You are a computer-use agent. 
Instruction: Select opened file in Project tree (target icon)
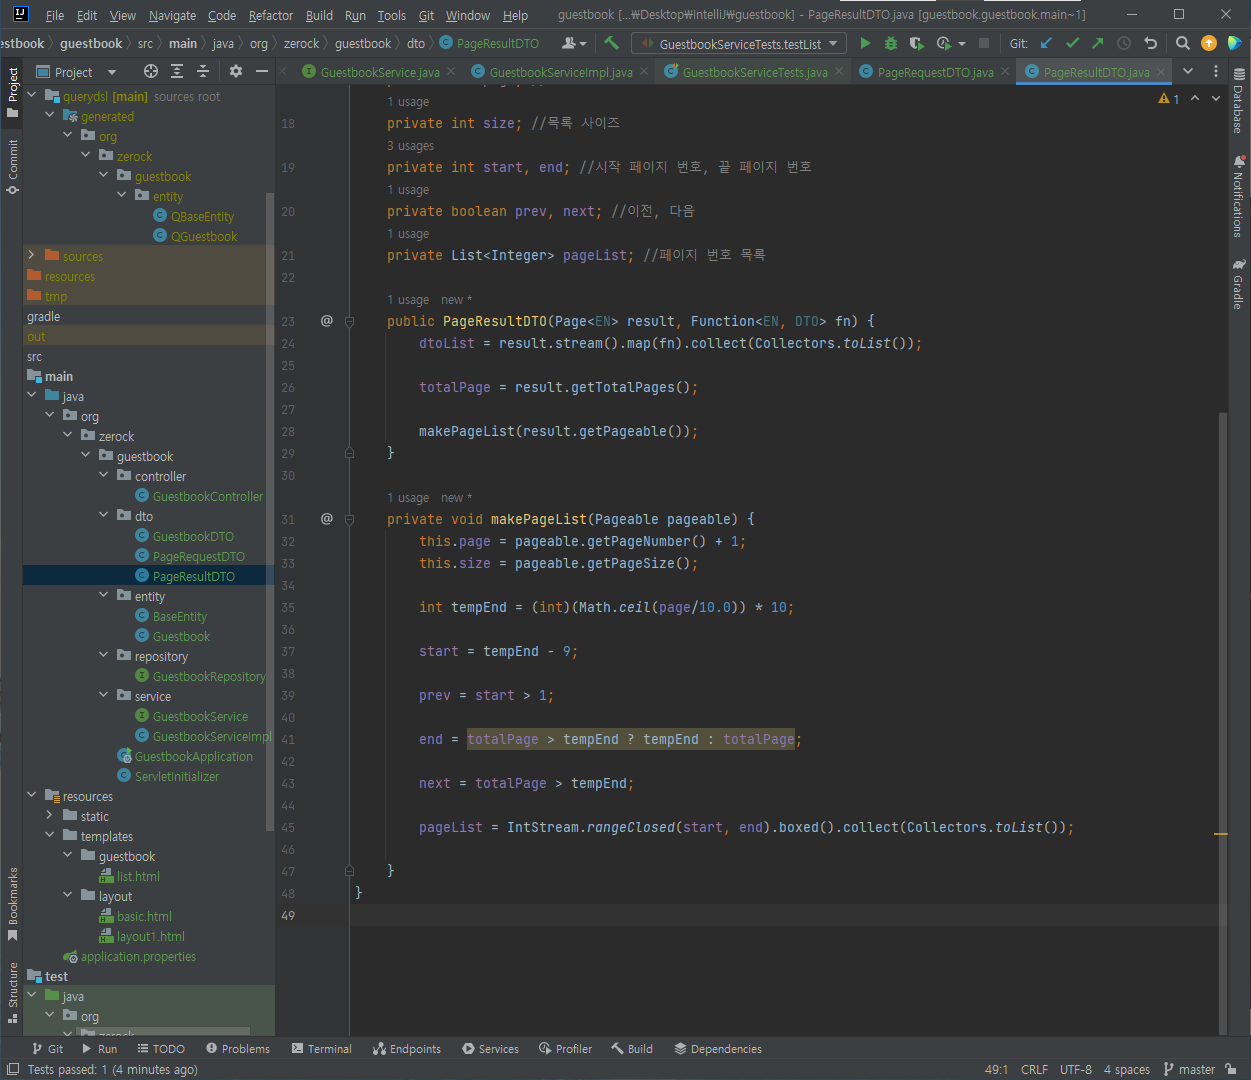(151, 71)
